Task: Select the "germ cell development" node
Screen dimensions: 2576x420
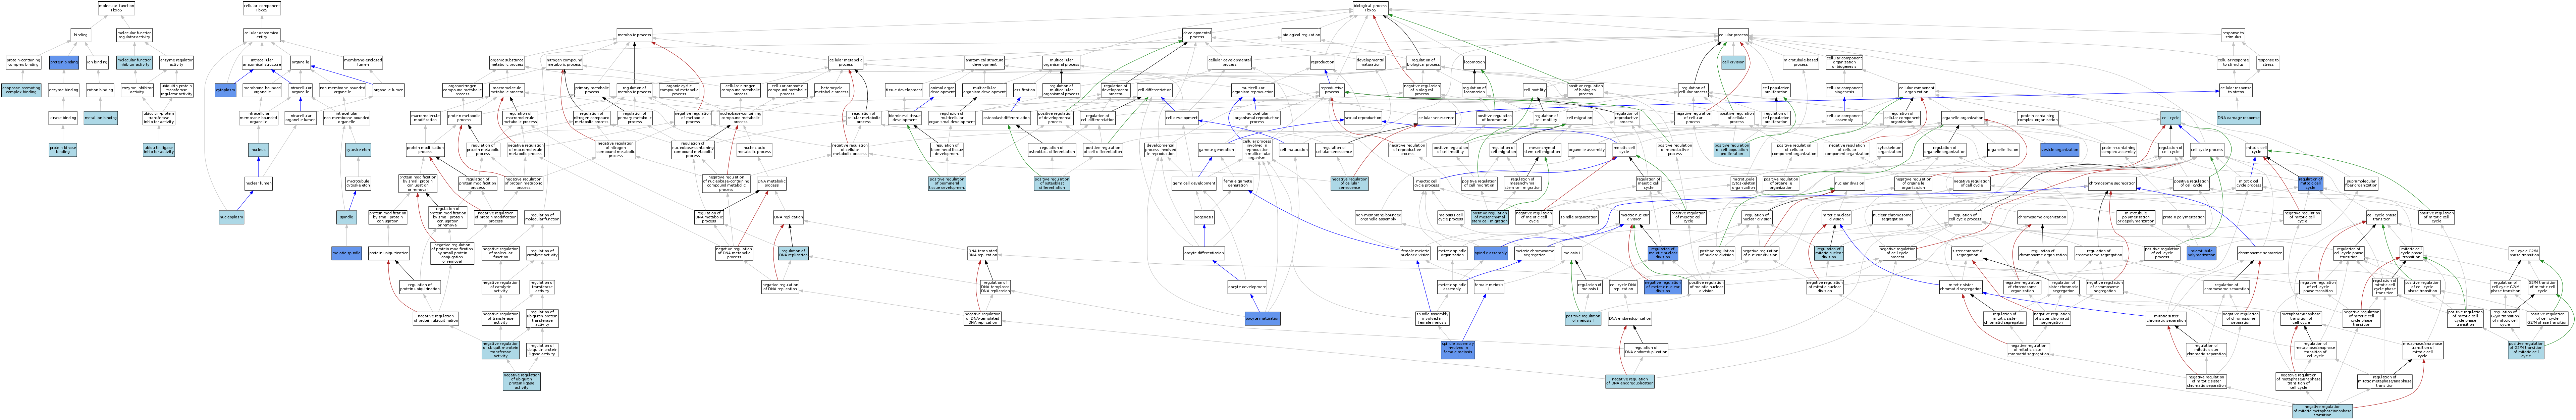Action: point(1194,184)
